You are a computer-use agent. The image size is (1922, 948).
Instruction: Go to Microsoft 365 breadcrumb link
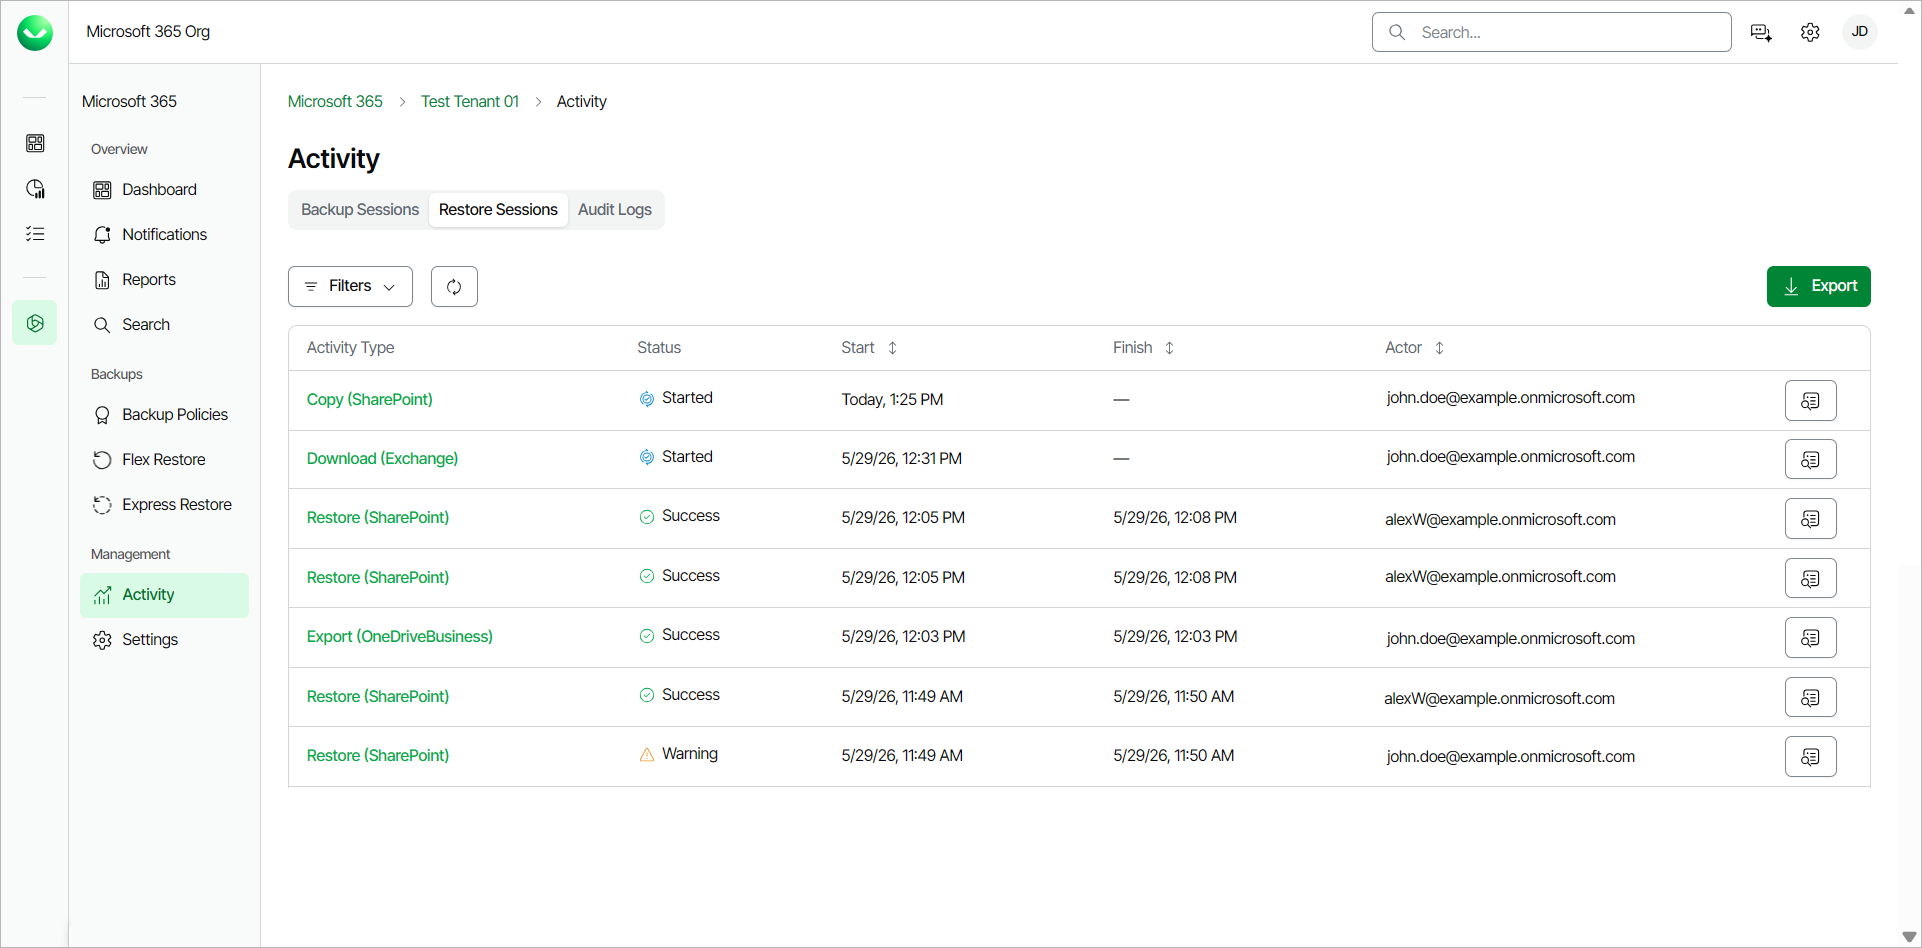335,102
